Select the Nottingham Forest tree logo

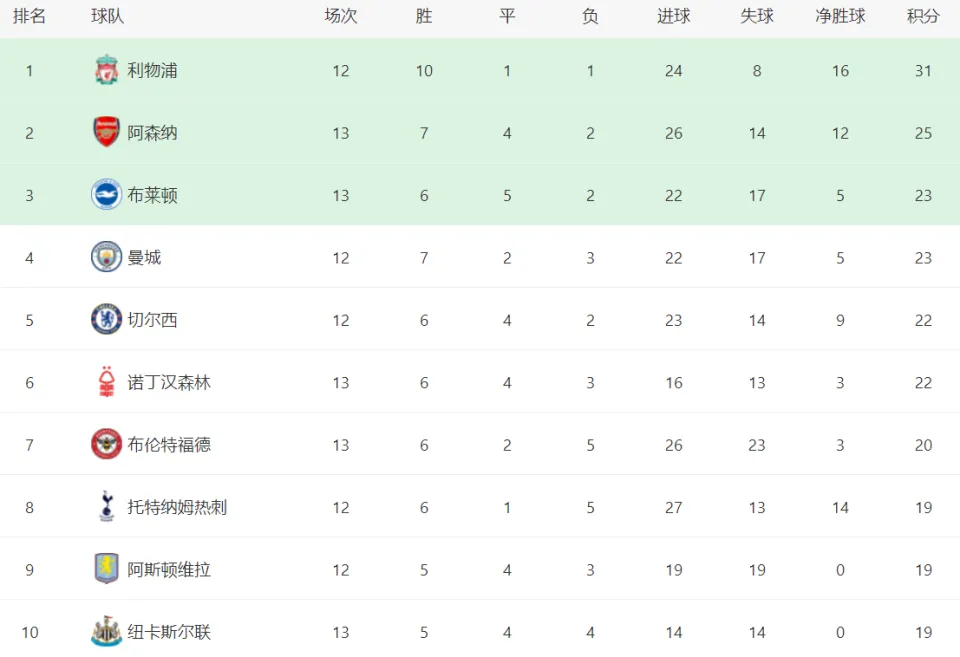pos(107,382)
